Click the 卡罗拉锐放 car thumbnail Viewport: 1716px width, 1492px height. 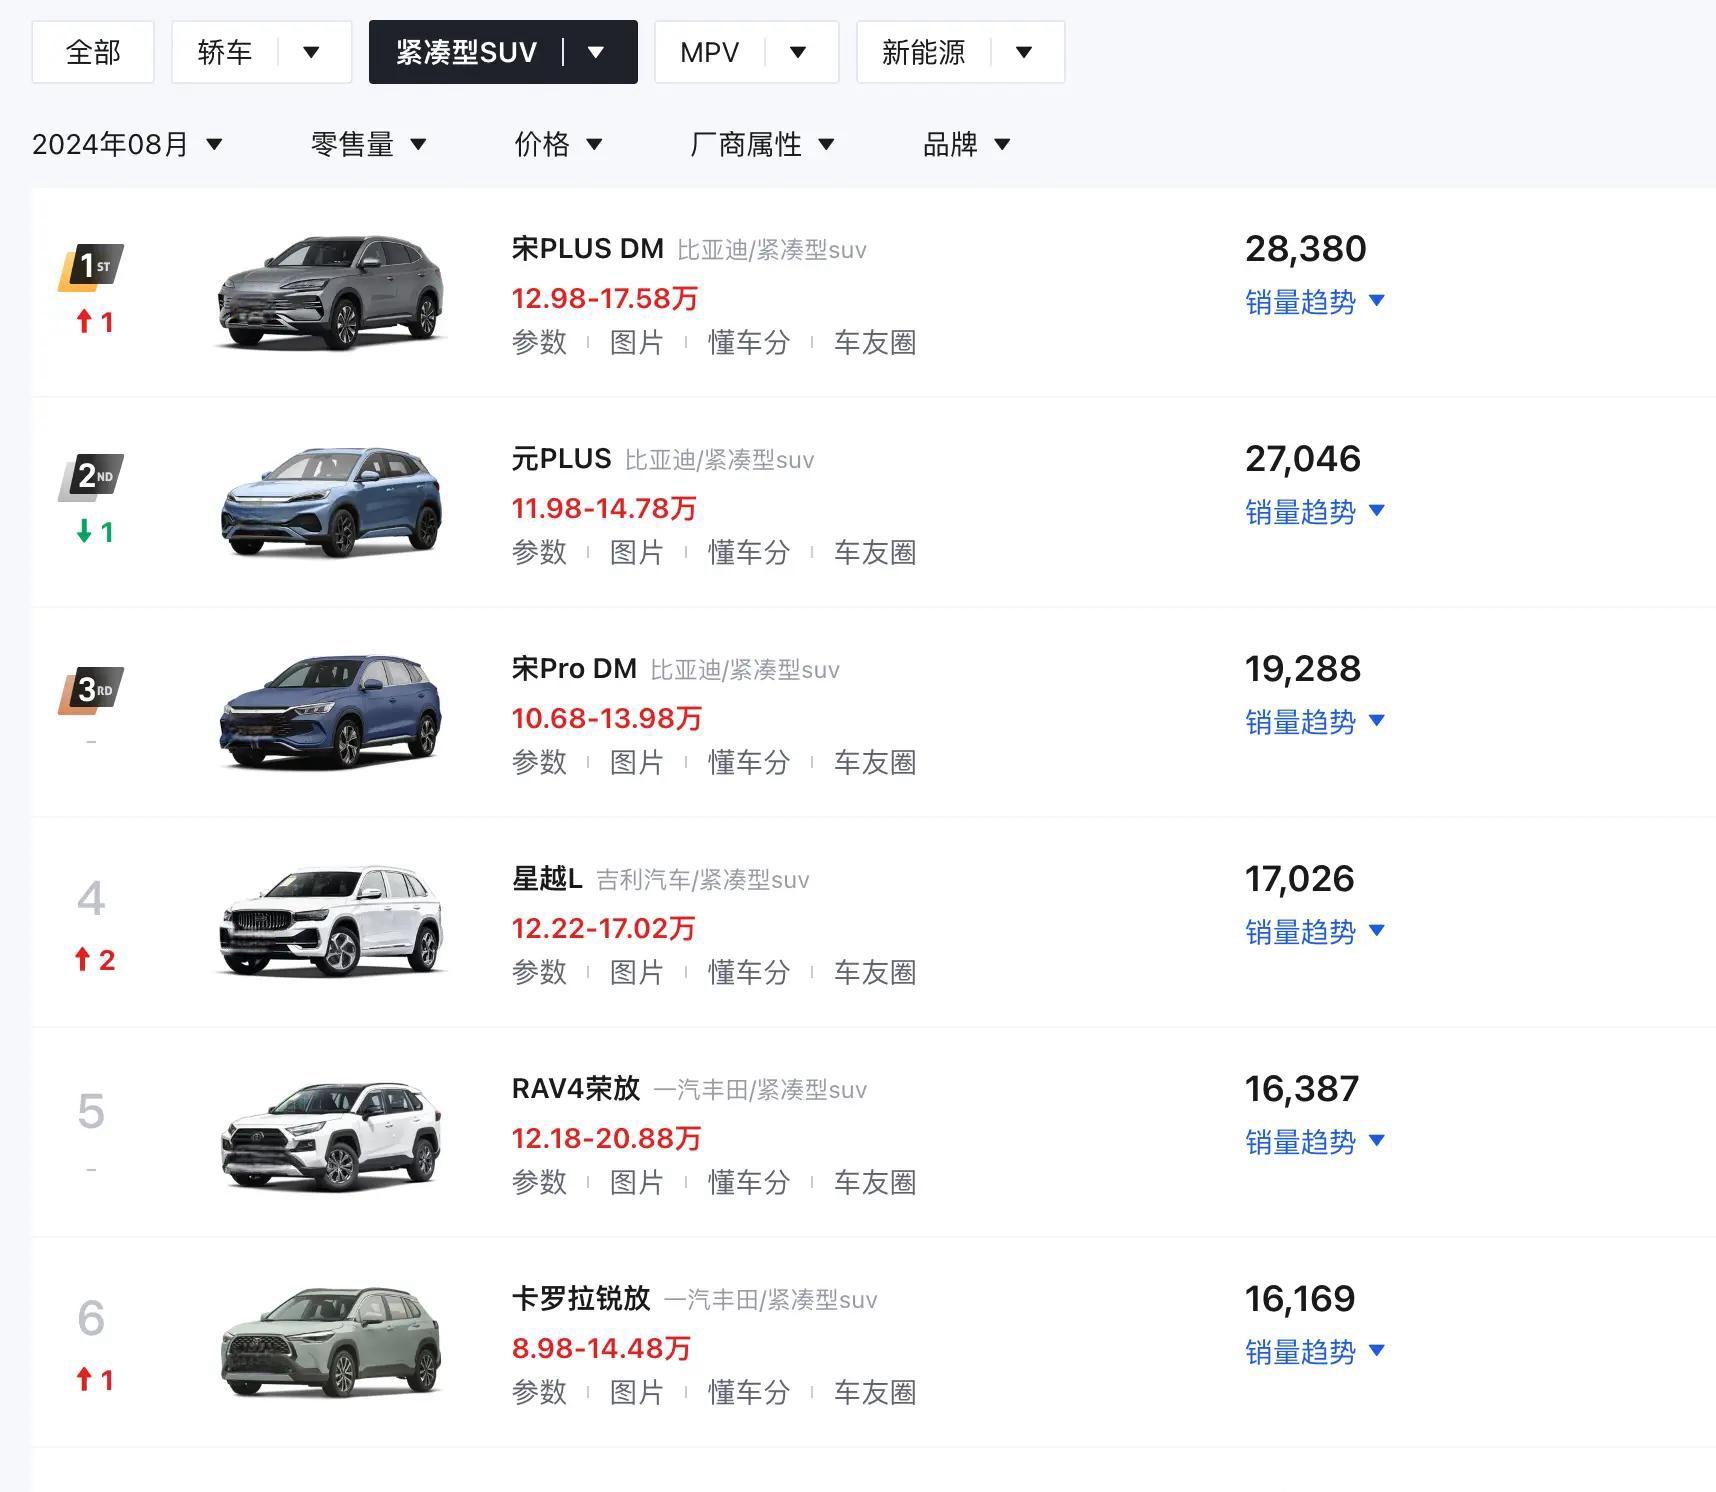click(331, 1342)
